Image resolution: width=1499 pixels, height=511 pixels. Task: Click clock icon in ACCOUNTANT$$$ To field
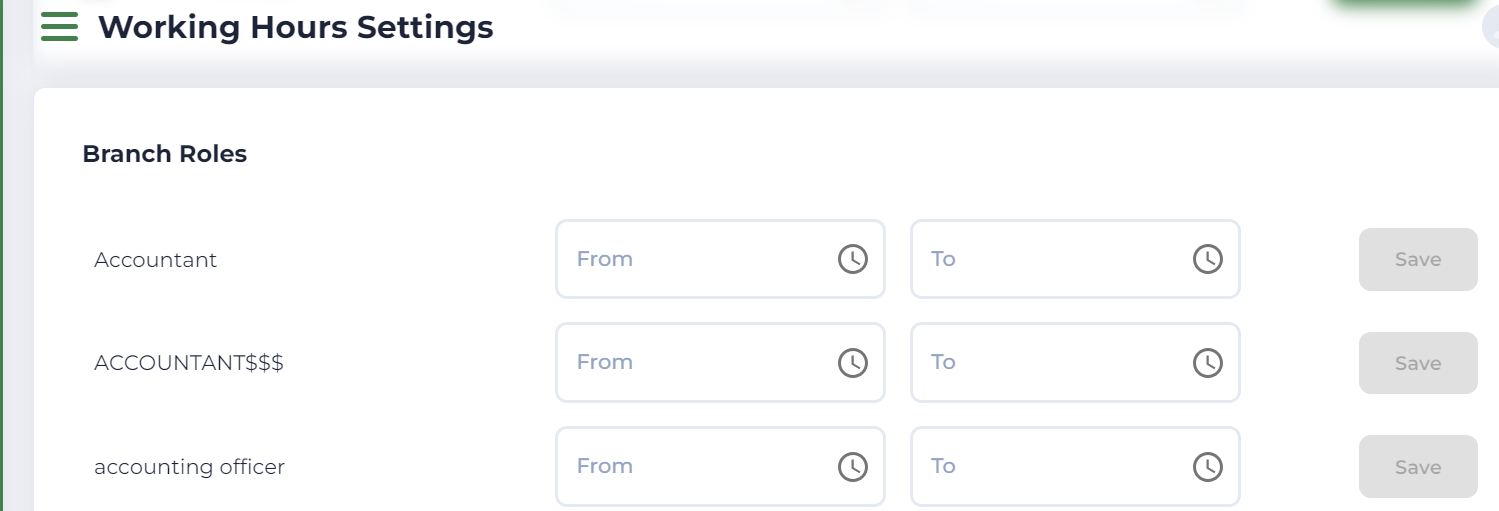point(1207,362)
